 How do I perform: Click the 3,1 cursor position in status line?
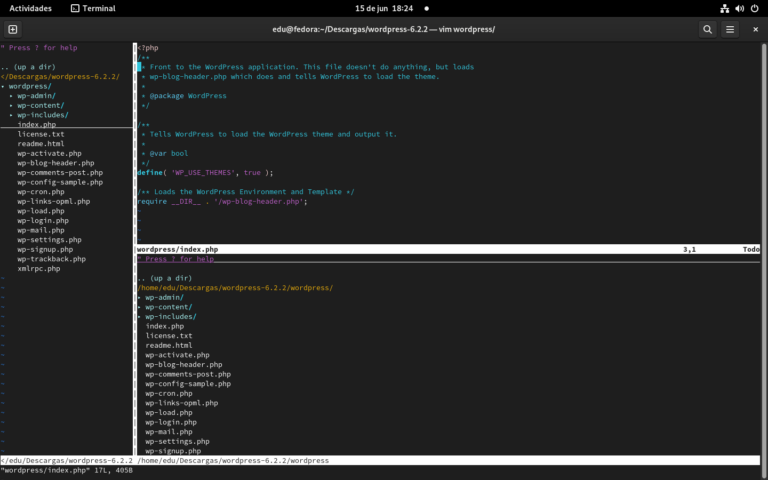tap(689, 249)
